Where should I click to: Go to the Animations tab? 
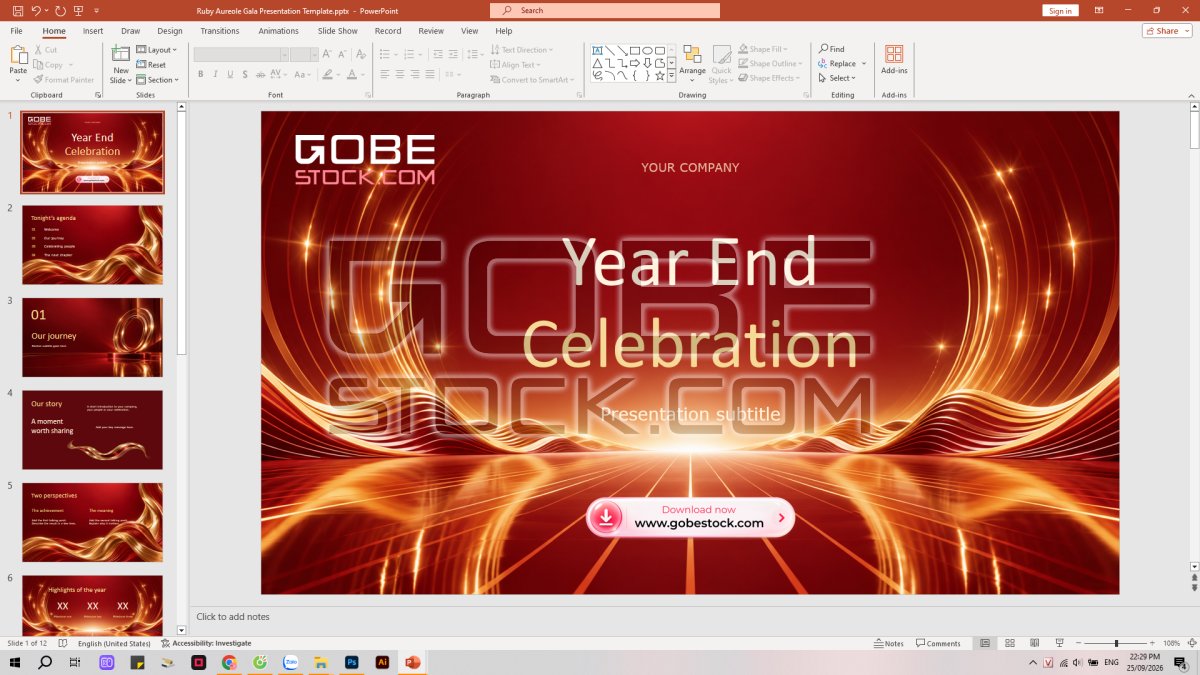tap(278, 31)
